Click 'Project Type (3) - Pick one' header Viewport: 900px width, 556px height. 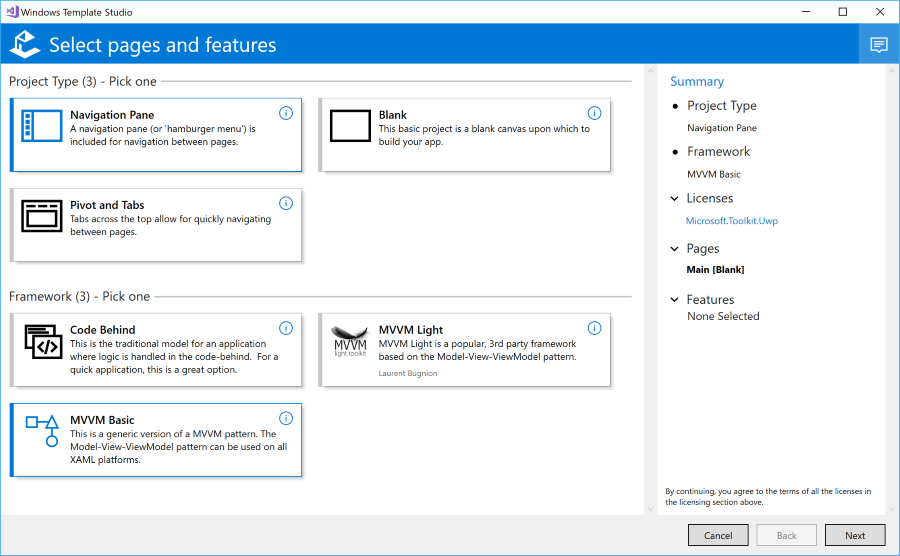pyautogui.click(x=83, y=81)
